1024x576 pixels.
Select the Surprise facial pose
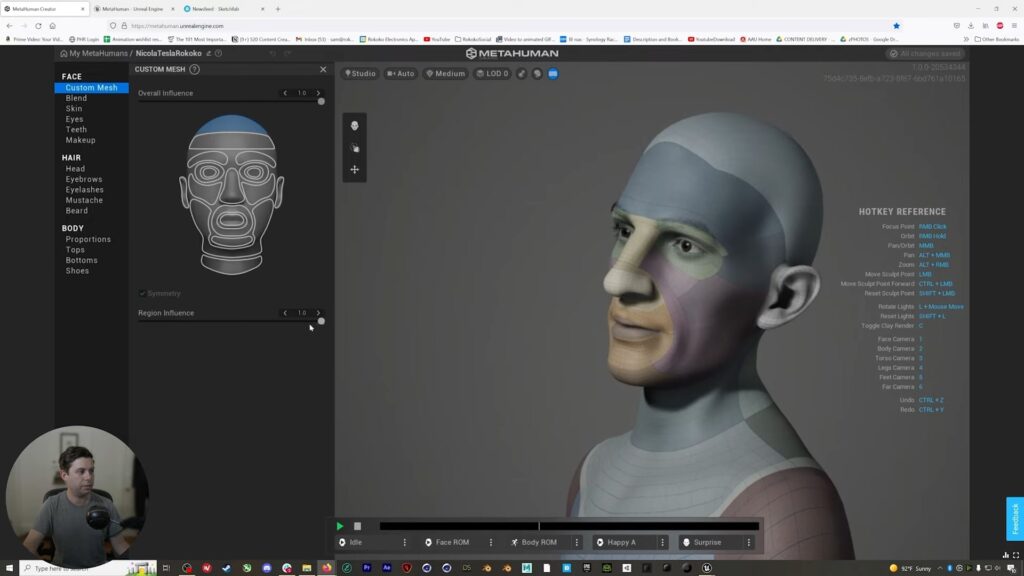click(x=707, y=542)
